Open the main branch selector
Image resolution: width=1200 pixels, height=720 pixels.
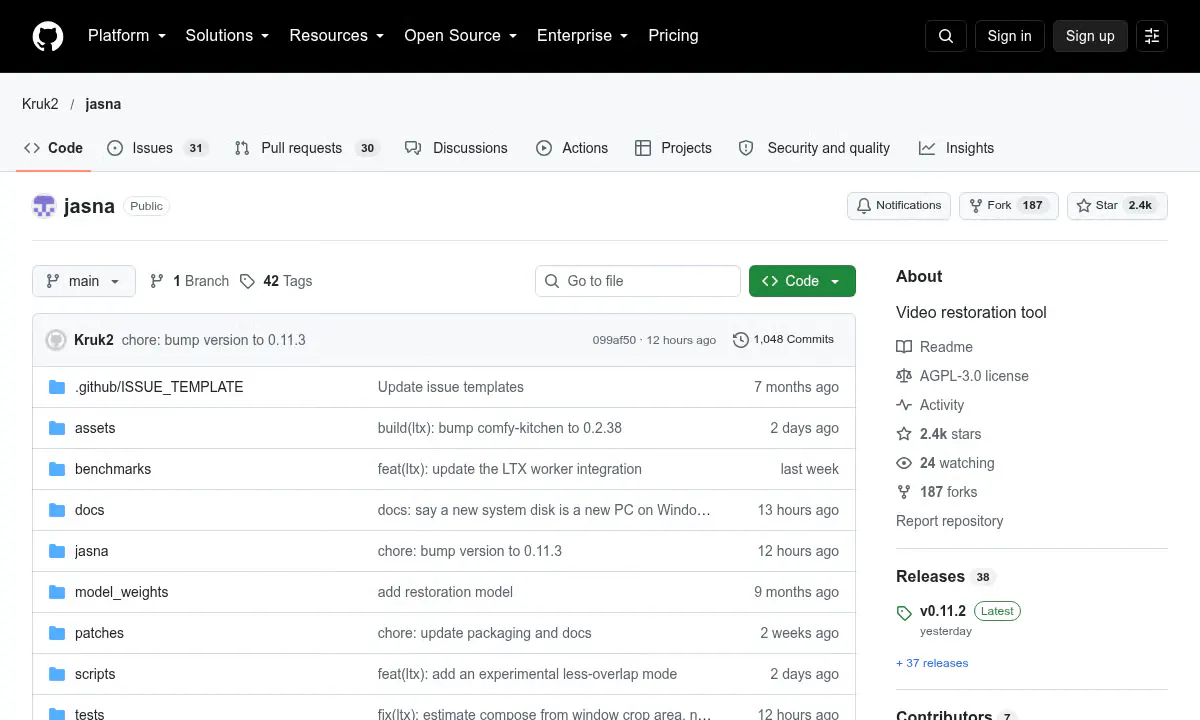coord(83,281)
